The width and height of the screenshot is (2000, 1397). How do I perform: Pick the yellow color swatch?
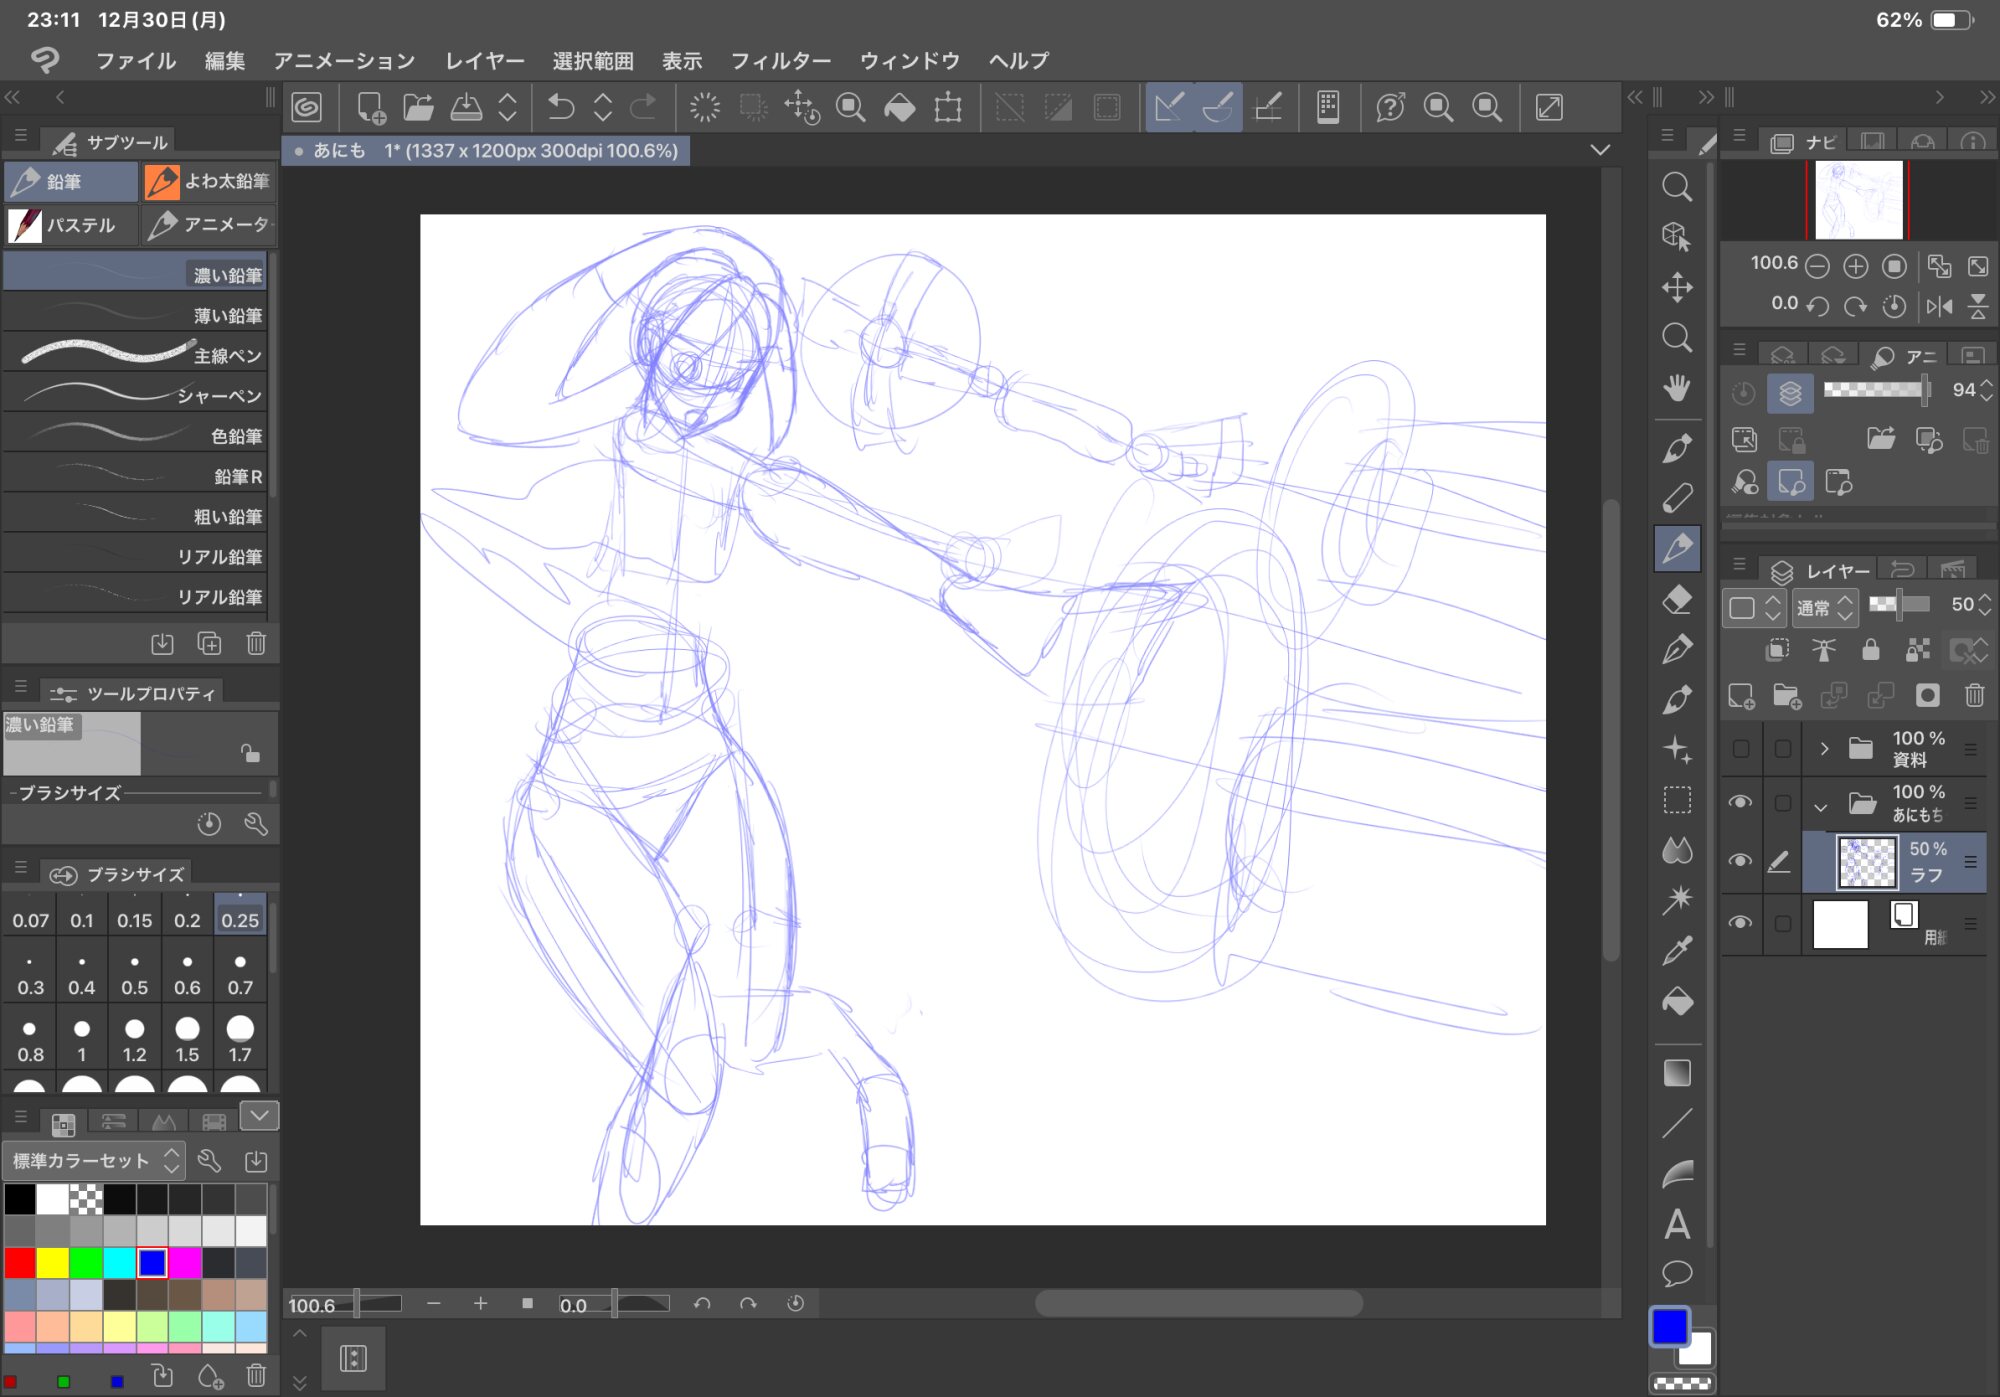pyautogui.click(x=52, y=1263)
